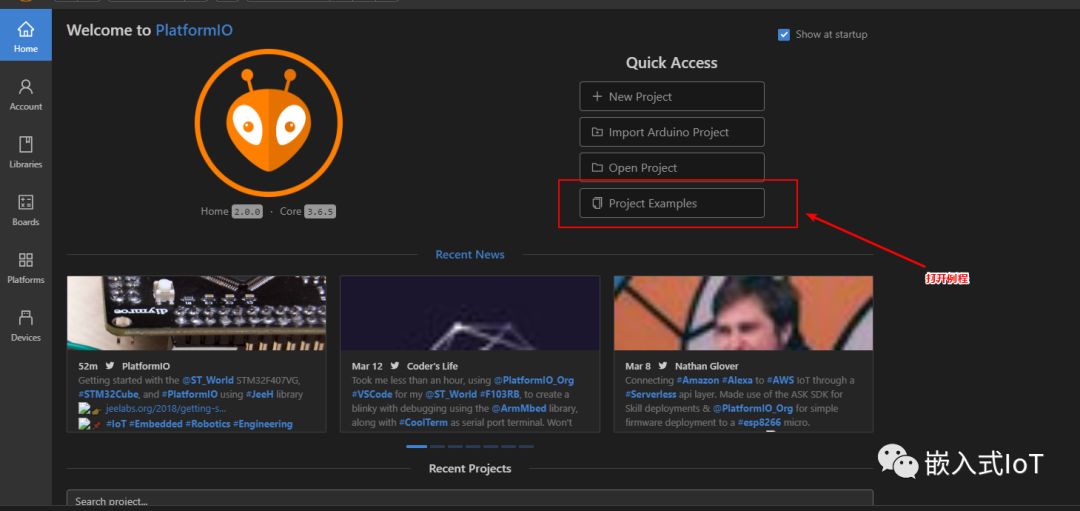Image resolution: width=1080 pixels, height=511 pixels.
Task: Open Project Examples in Quick Access
Action: click(672, 203)
